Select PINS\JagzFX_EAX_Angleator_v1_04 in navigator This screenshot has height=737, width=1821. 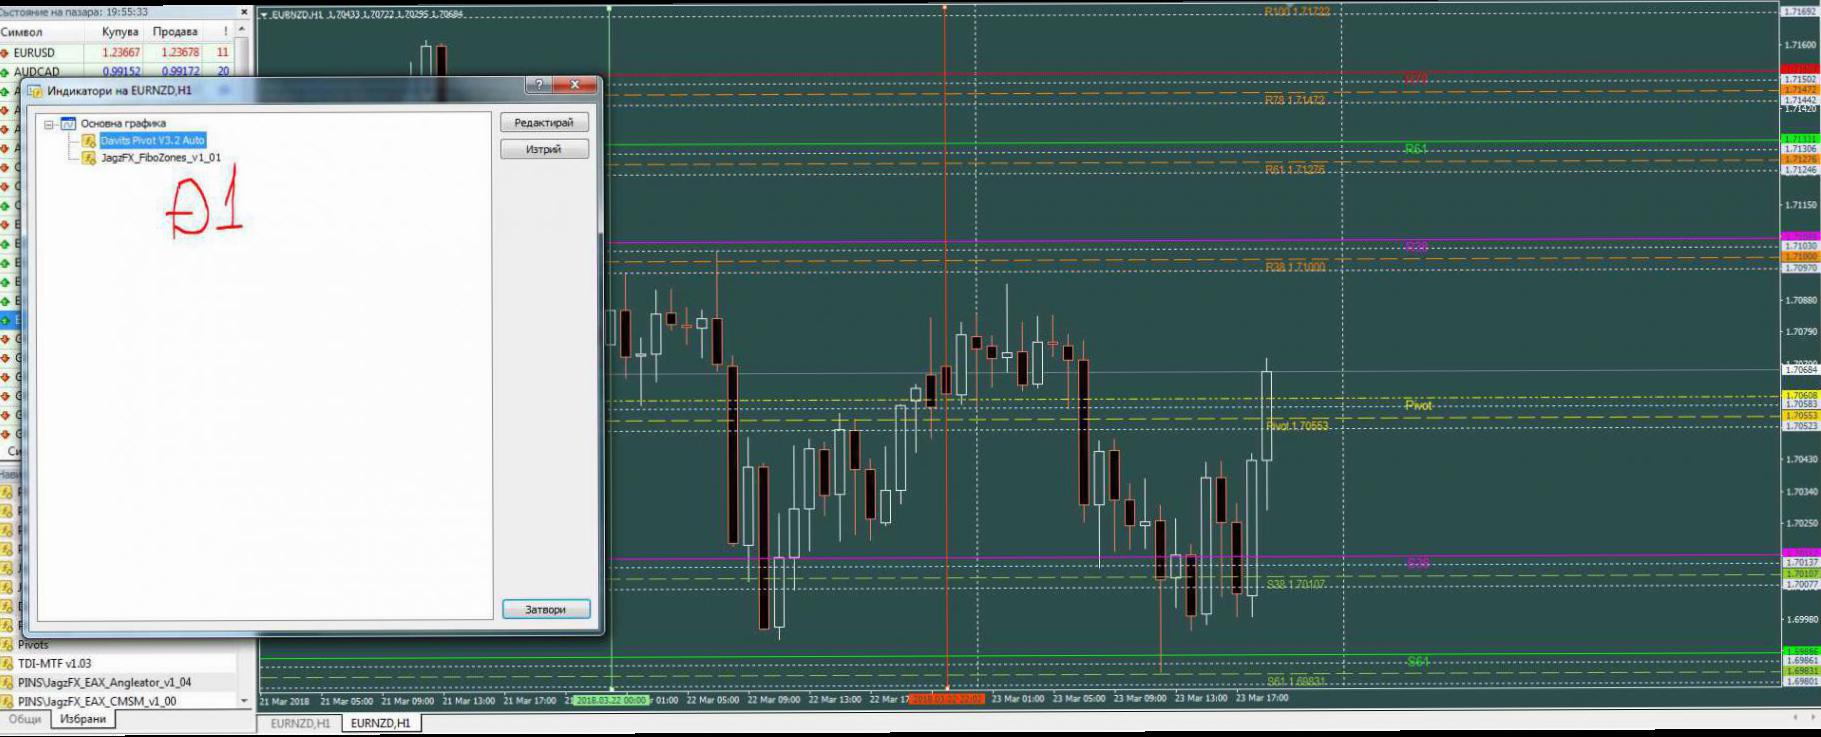[104, 682]
